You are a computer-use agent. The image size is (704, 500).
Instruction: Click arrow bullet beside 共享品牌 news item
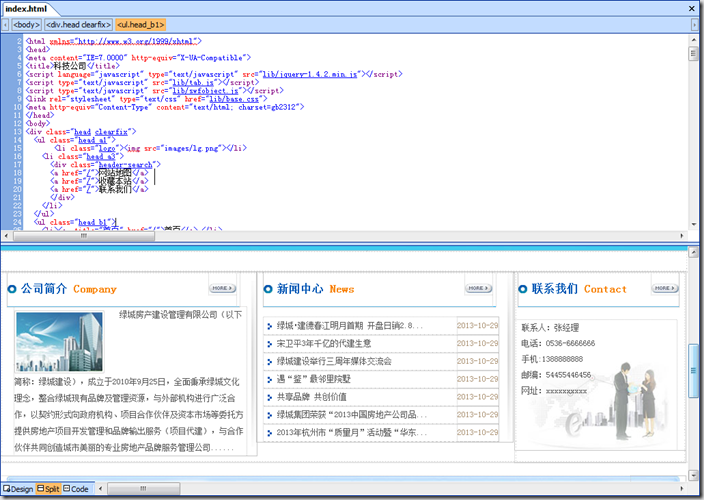click(269, 398)
